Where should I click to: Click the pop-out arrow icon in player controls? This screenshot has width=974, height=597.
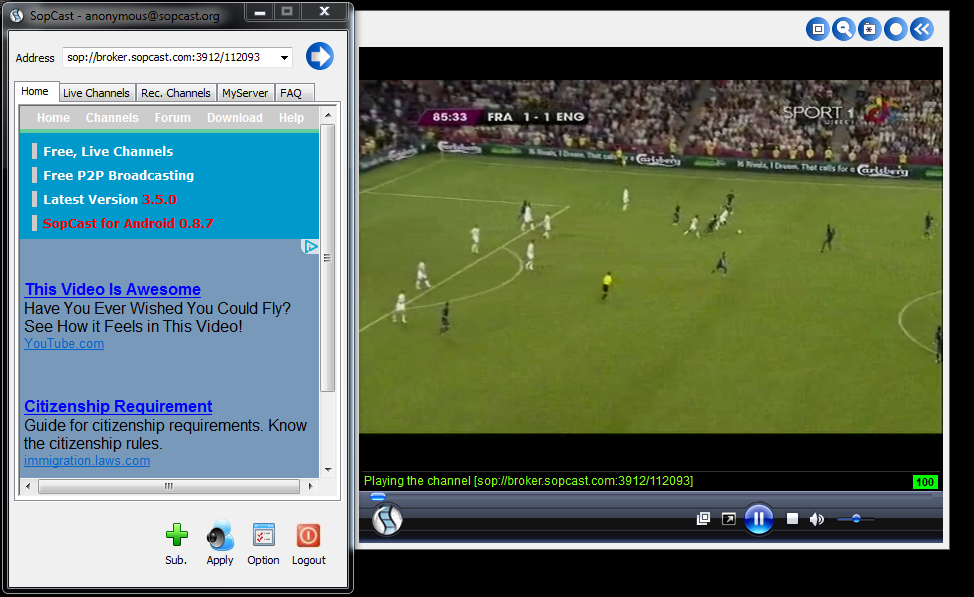point(729,518)
